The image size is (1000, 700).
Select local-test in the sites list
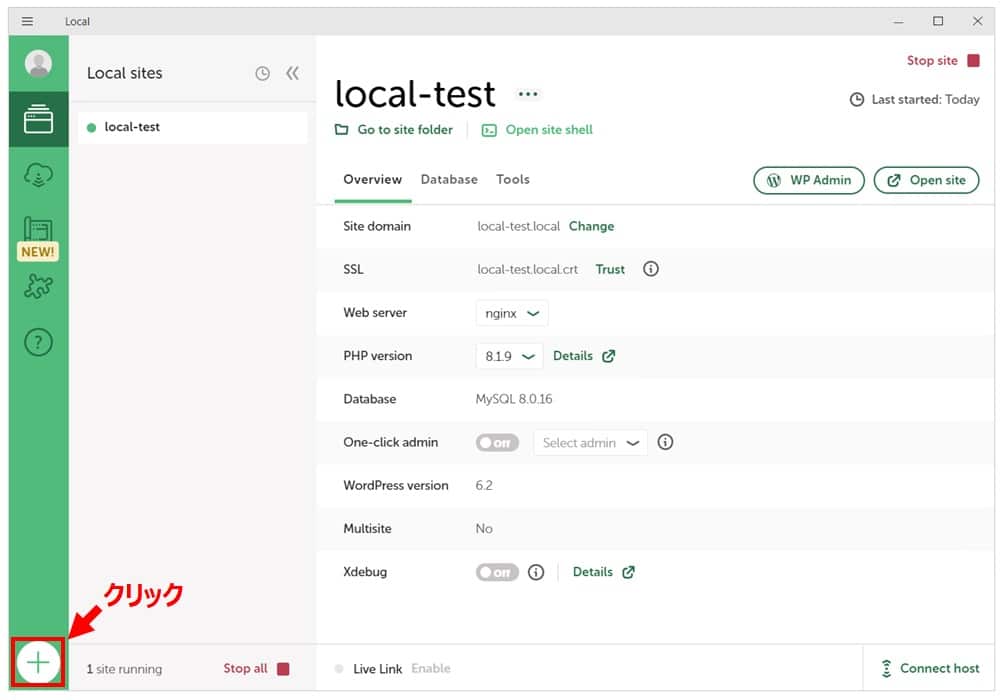point(193,128)
